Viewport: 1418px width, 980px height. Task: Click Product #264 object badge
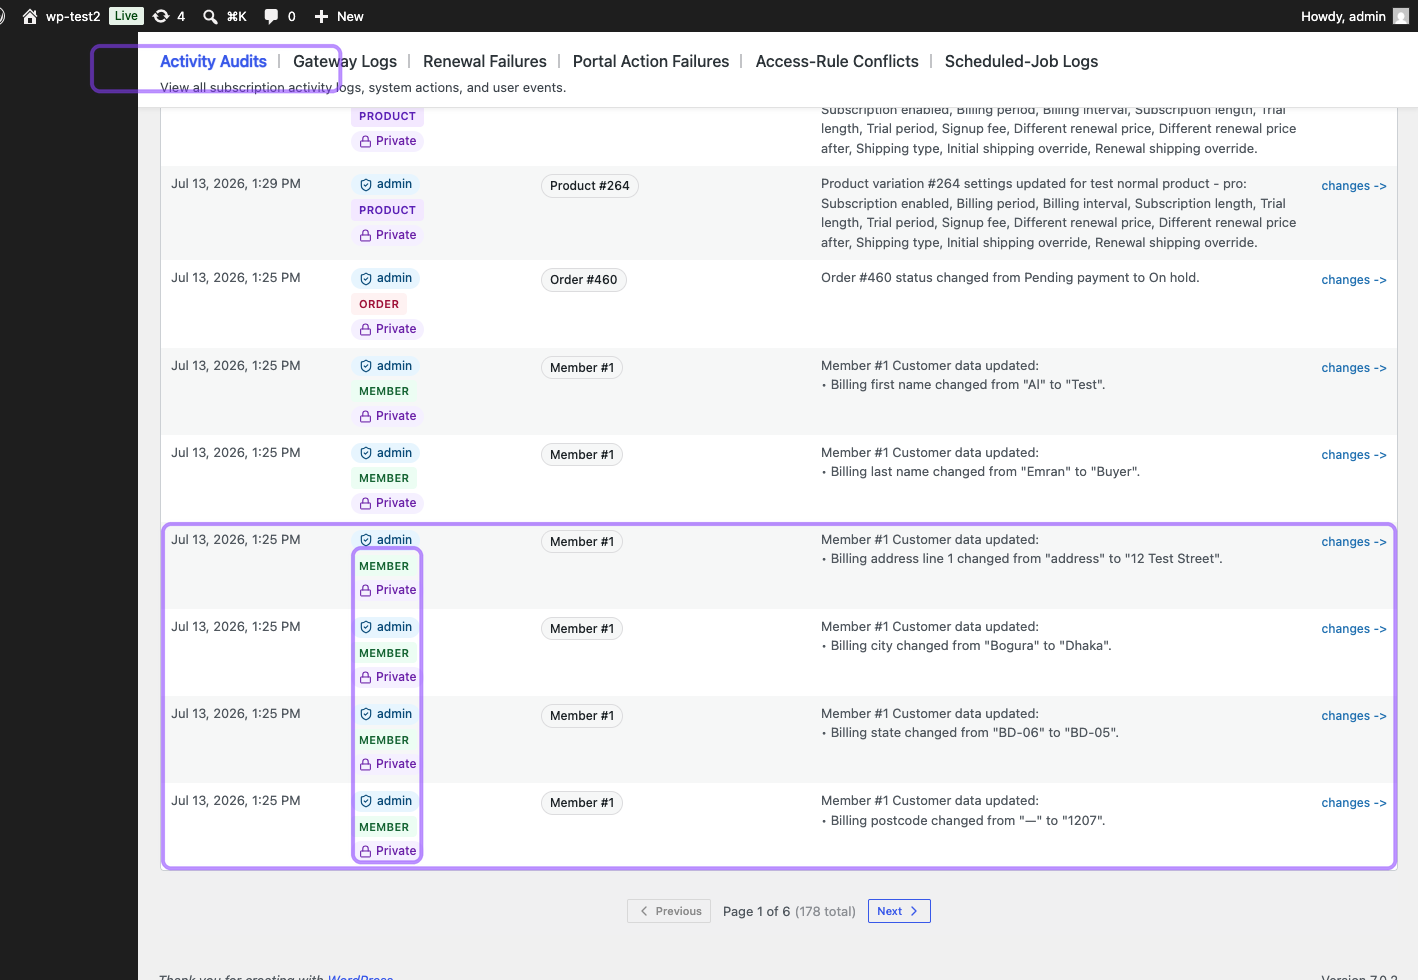tap(590, 186)
